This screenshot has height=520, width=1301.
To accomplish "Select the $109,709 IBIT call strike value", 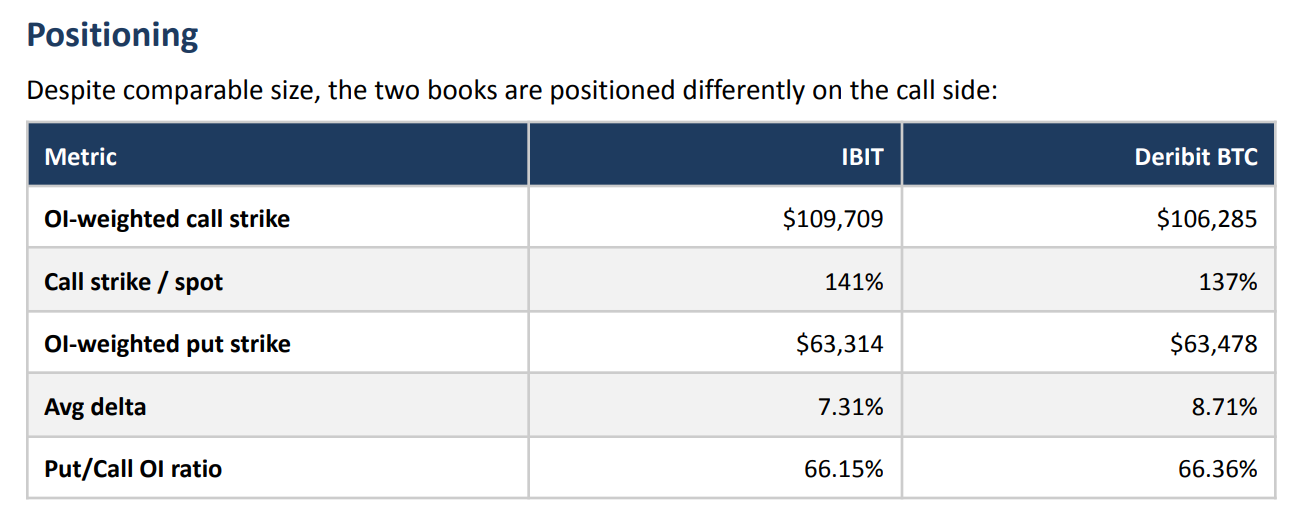I will point(833,219).
